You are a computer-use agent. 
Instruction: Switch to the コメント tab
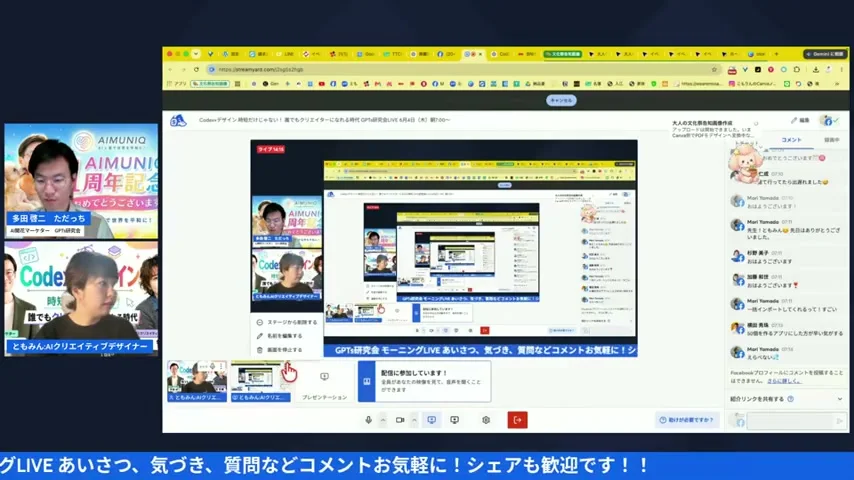point(791,140)
